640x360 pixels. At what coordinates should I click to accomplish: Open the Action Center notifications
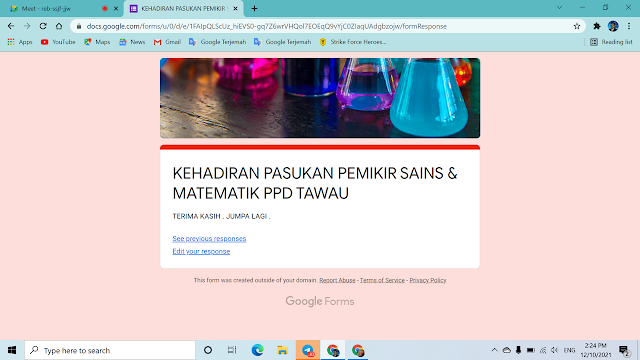click(624, 350)
